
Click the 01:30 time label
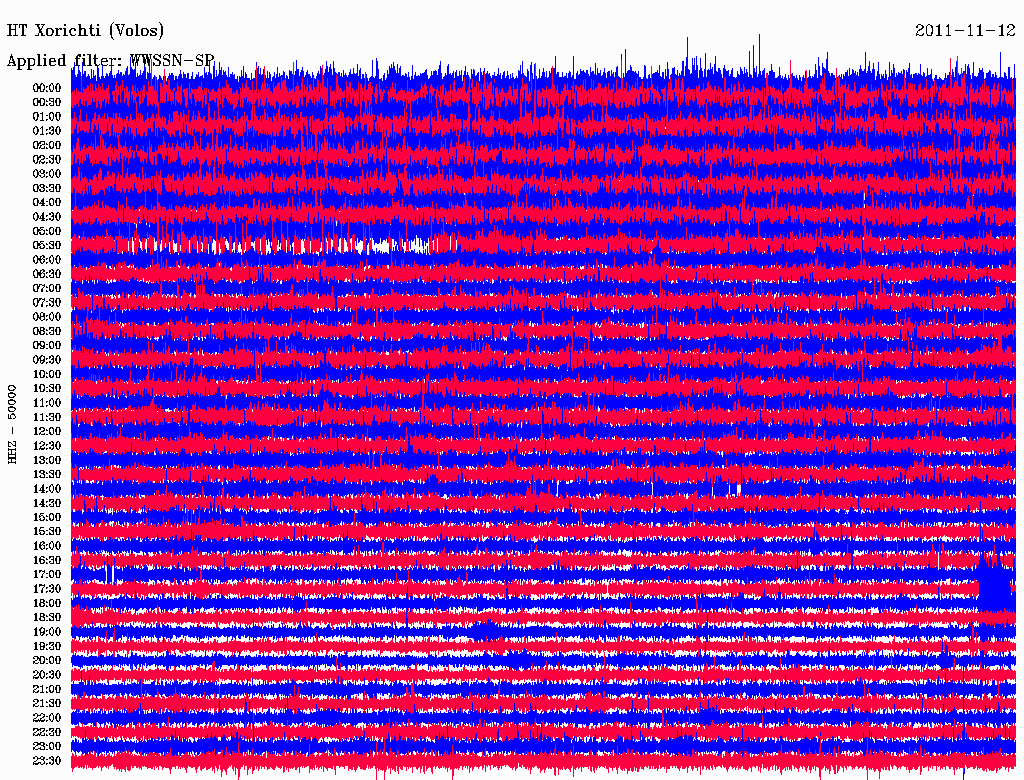point(47,131)
